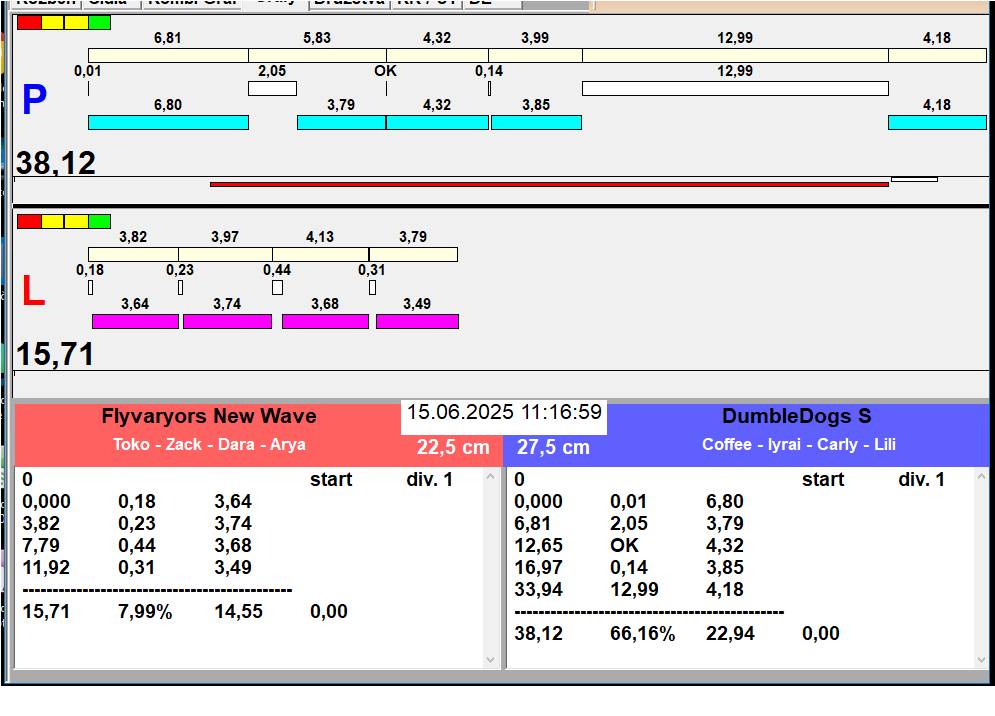Click the DumbleDogs S team header
This screenshot has height=716, width=995.
tap(797, 416)
